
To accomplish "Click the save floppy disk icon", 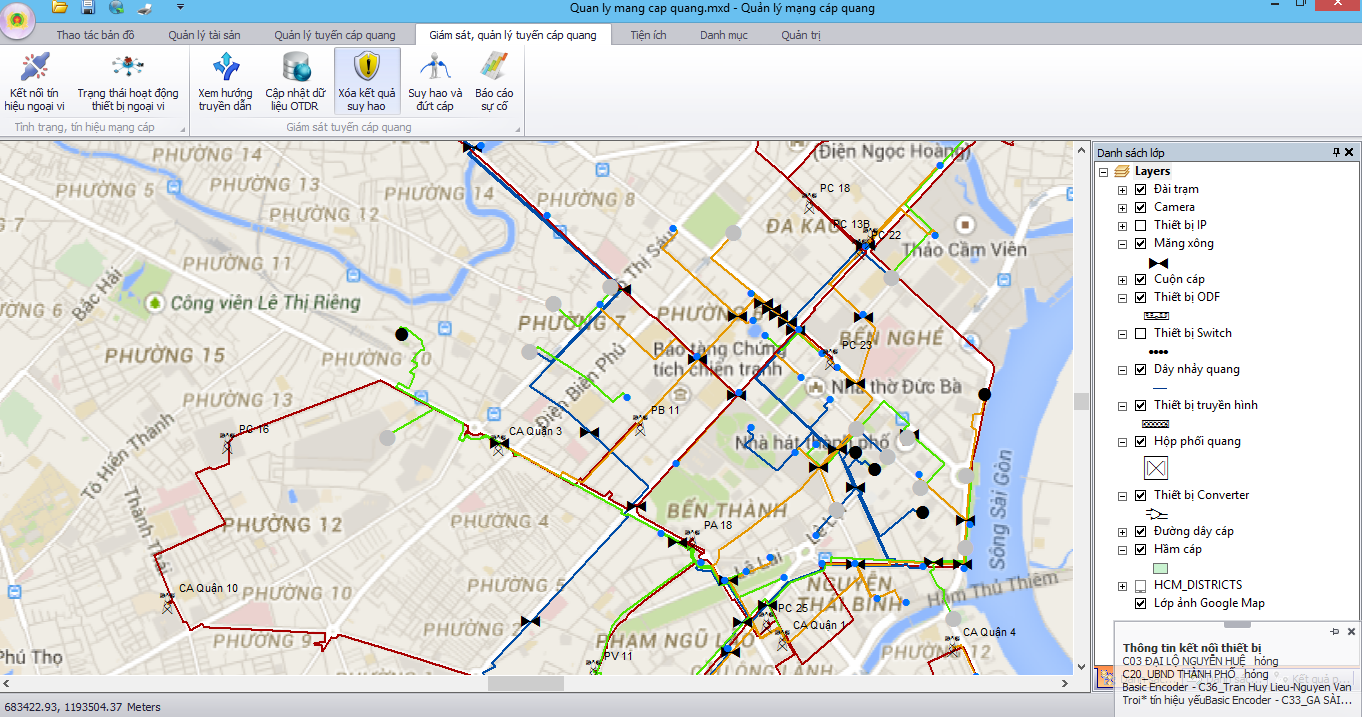I will (88, 8).
